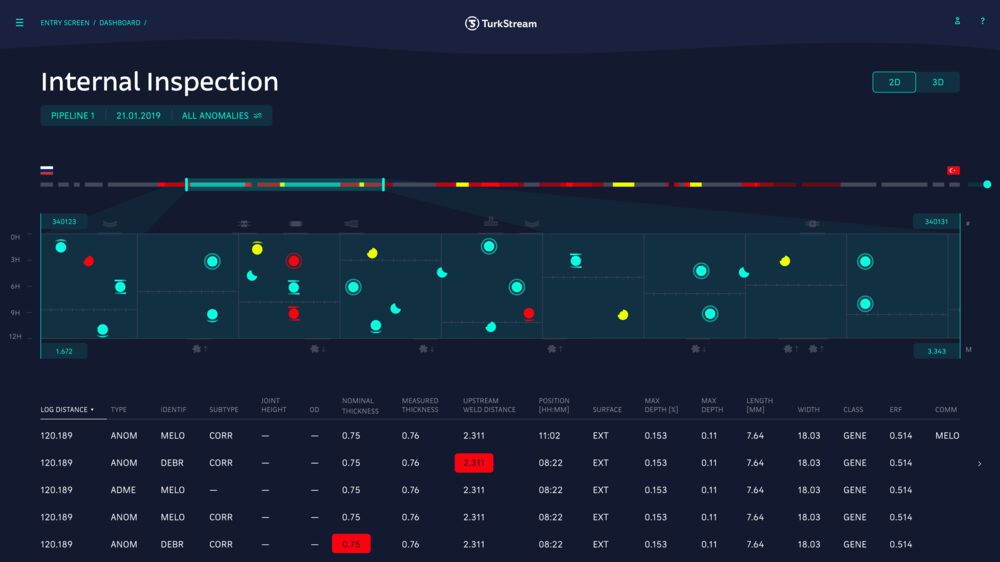This screenshot has height=562, width=1000.
Task: Switch to 3D view
Action: 938,82
